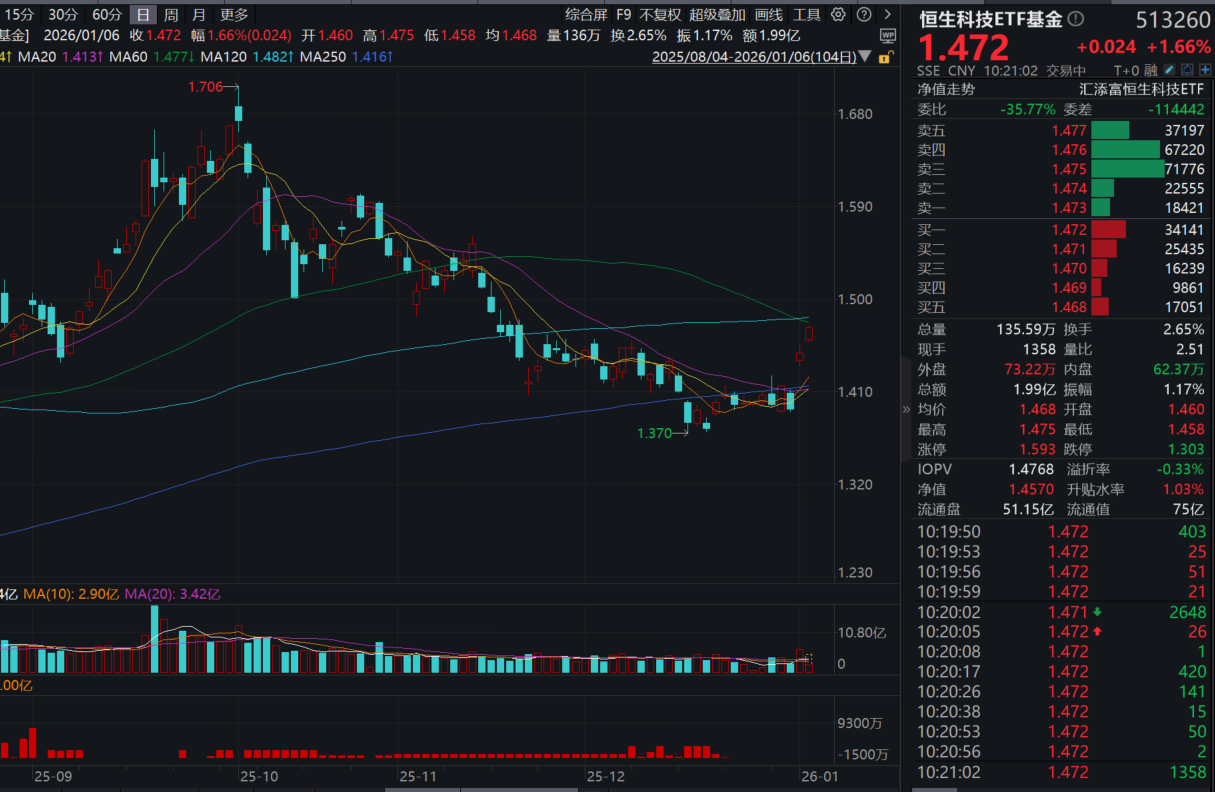Image resolution: width=1215 pixels, height=792 pixels.
Task: Click the bell price-alert icon
Action: point(1185,70)
